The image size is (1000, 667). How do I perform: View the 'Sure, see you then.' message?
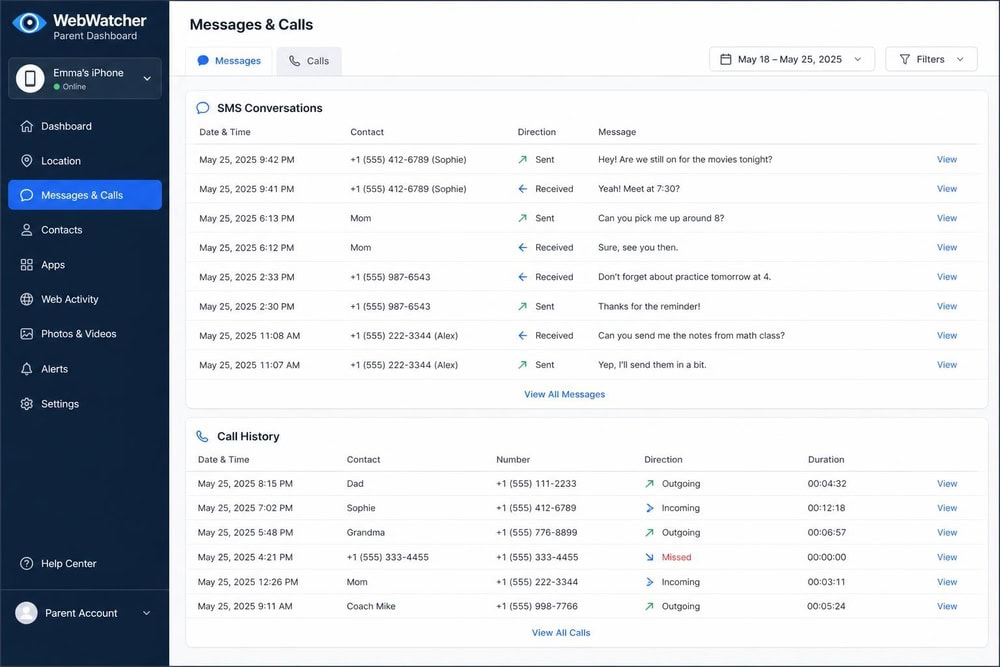click(x=946, y=247)
